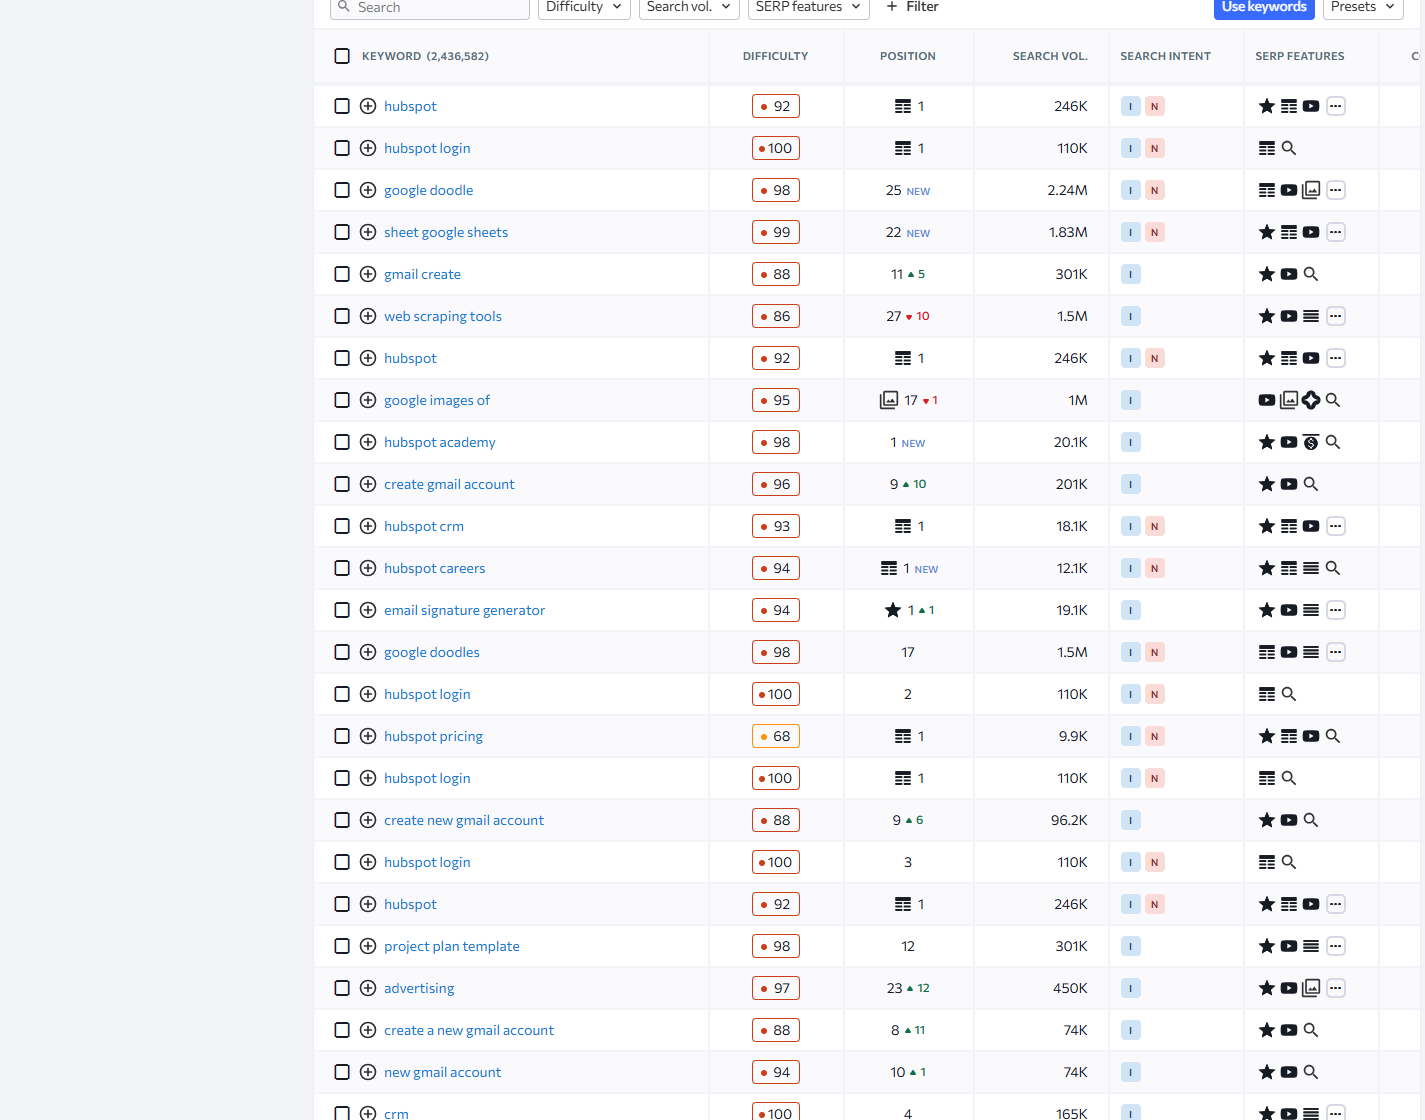Click the magnifier icon in "create gmail account" SERP features
The width and height of the screenshot is (1425, 1120).
[x=1311, y=484]
